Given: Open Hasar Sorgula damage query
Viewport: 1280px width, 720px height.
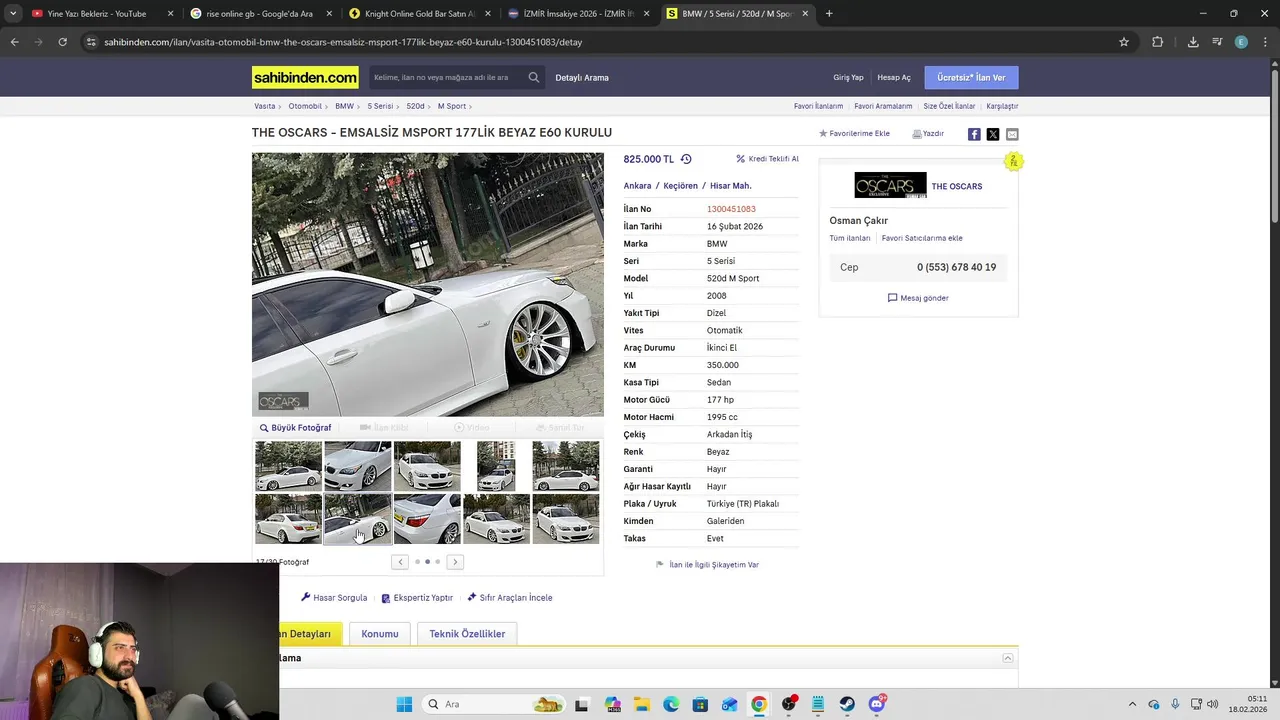Looking at the screenshot, I should click(x=334, y=598).
